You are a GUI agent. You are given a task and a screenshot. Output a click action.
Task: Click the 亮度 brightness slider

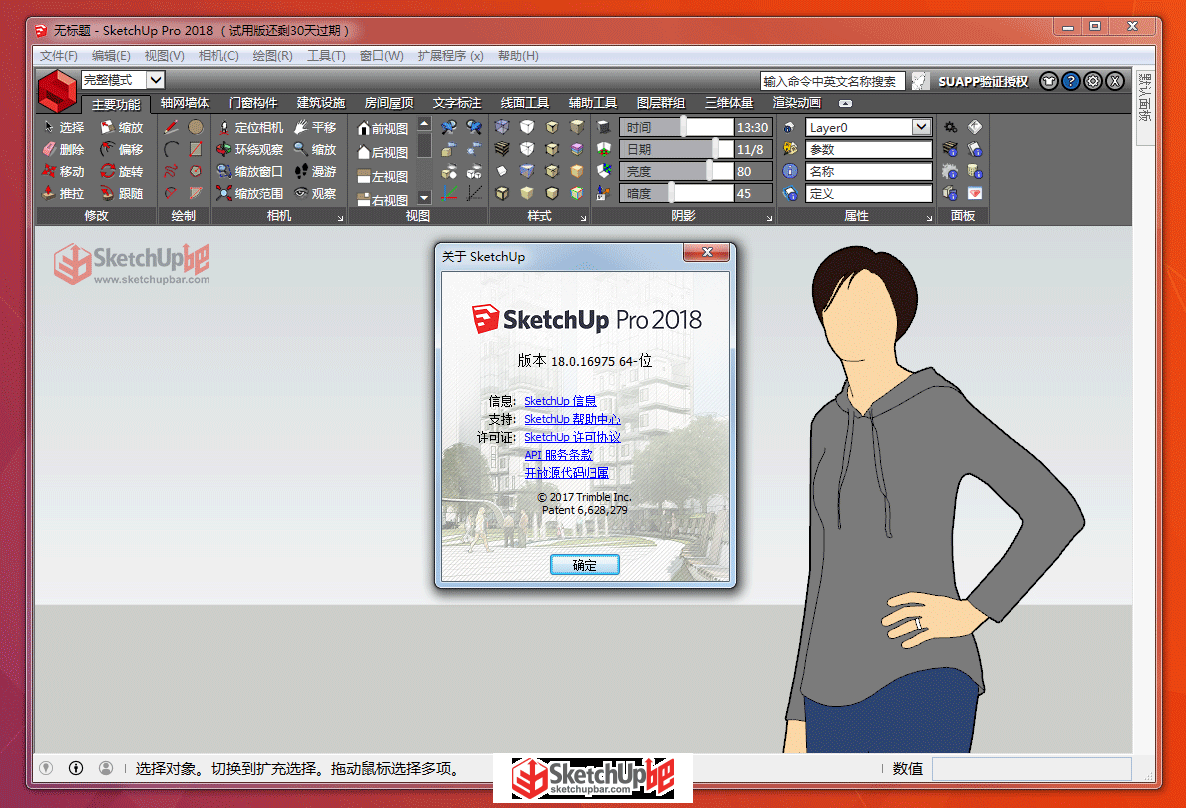point(677,171)
